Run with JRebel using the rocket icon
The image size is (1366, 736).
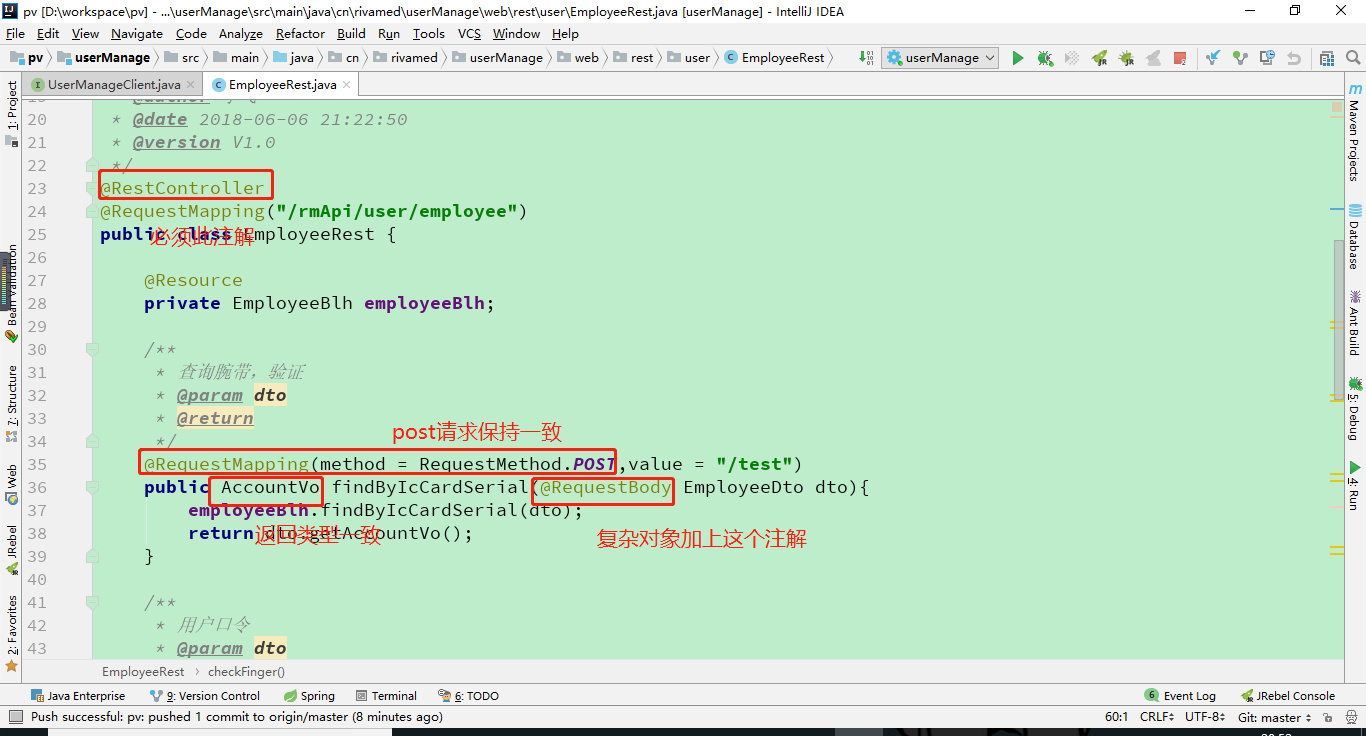[1100, 58]
